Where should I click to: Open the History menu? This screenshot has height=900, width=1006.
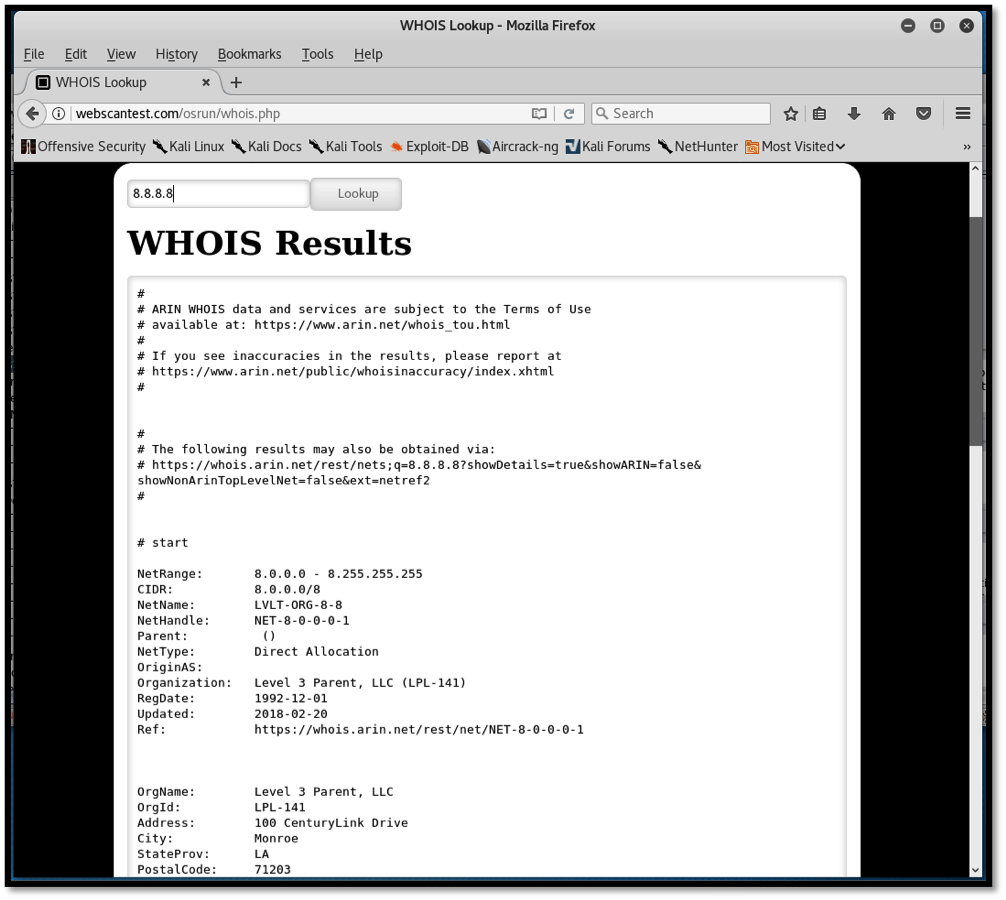pos(176,54)
